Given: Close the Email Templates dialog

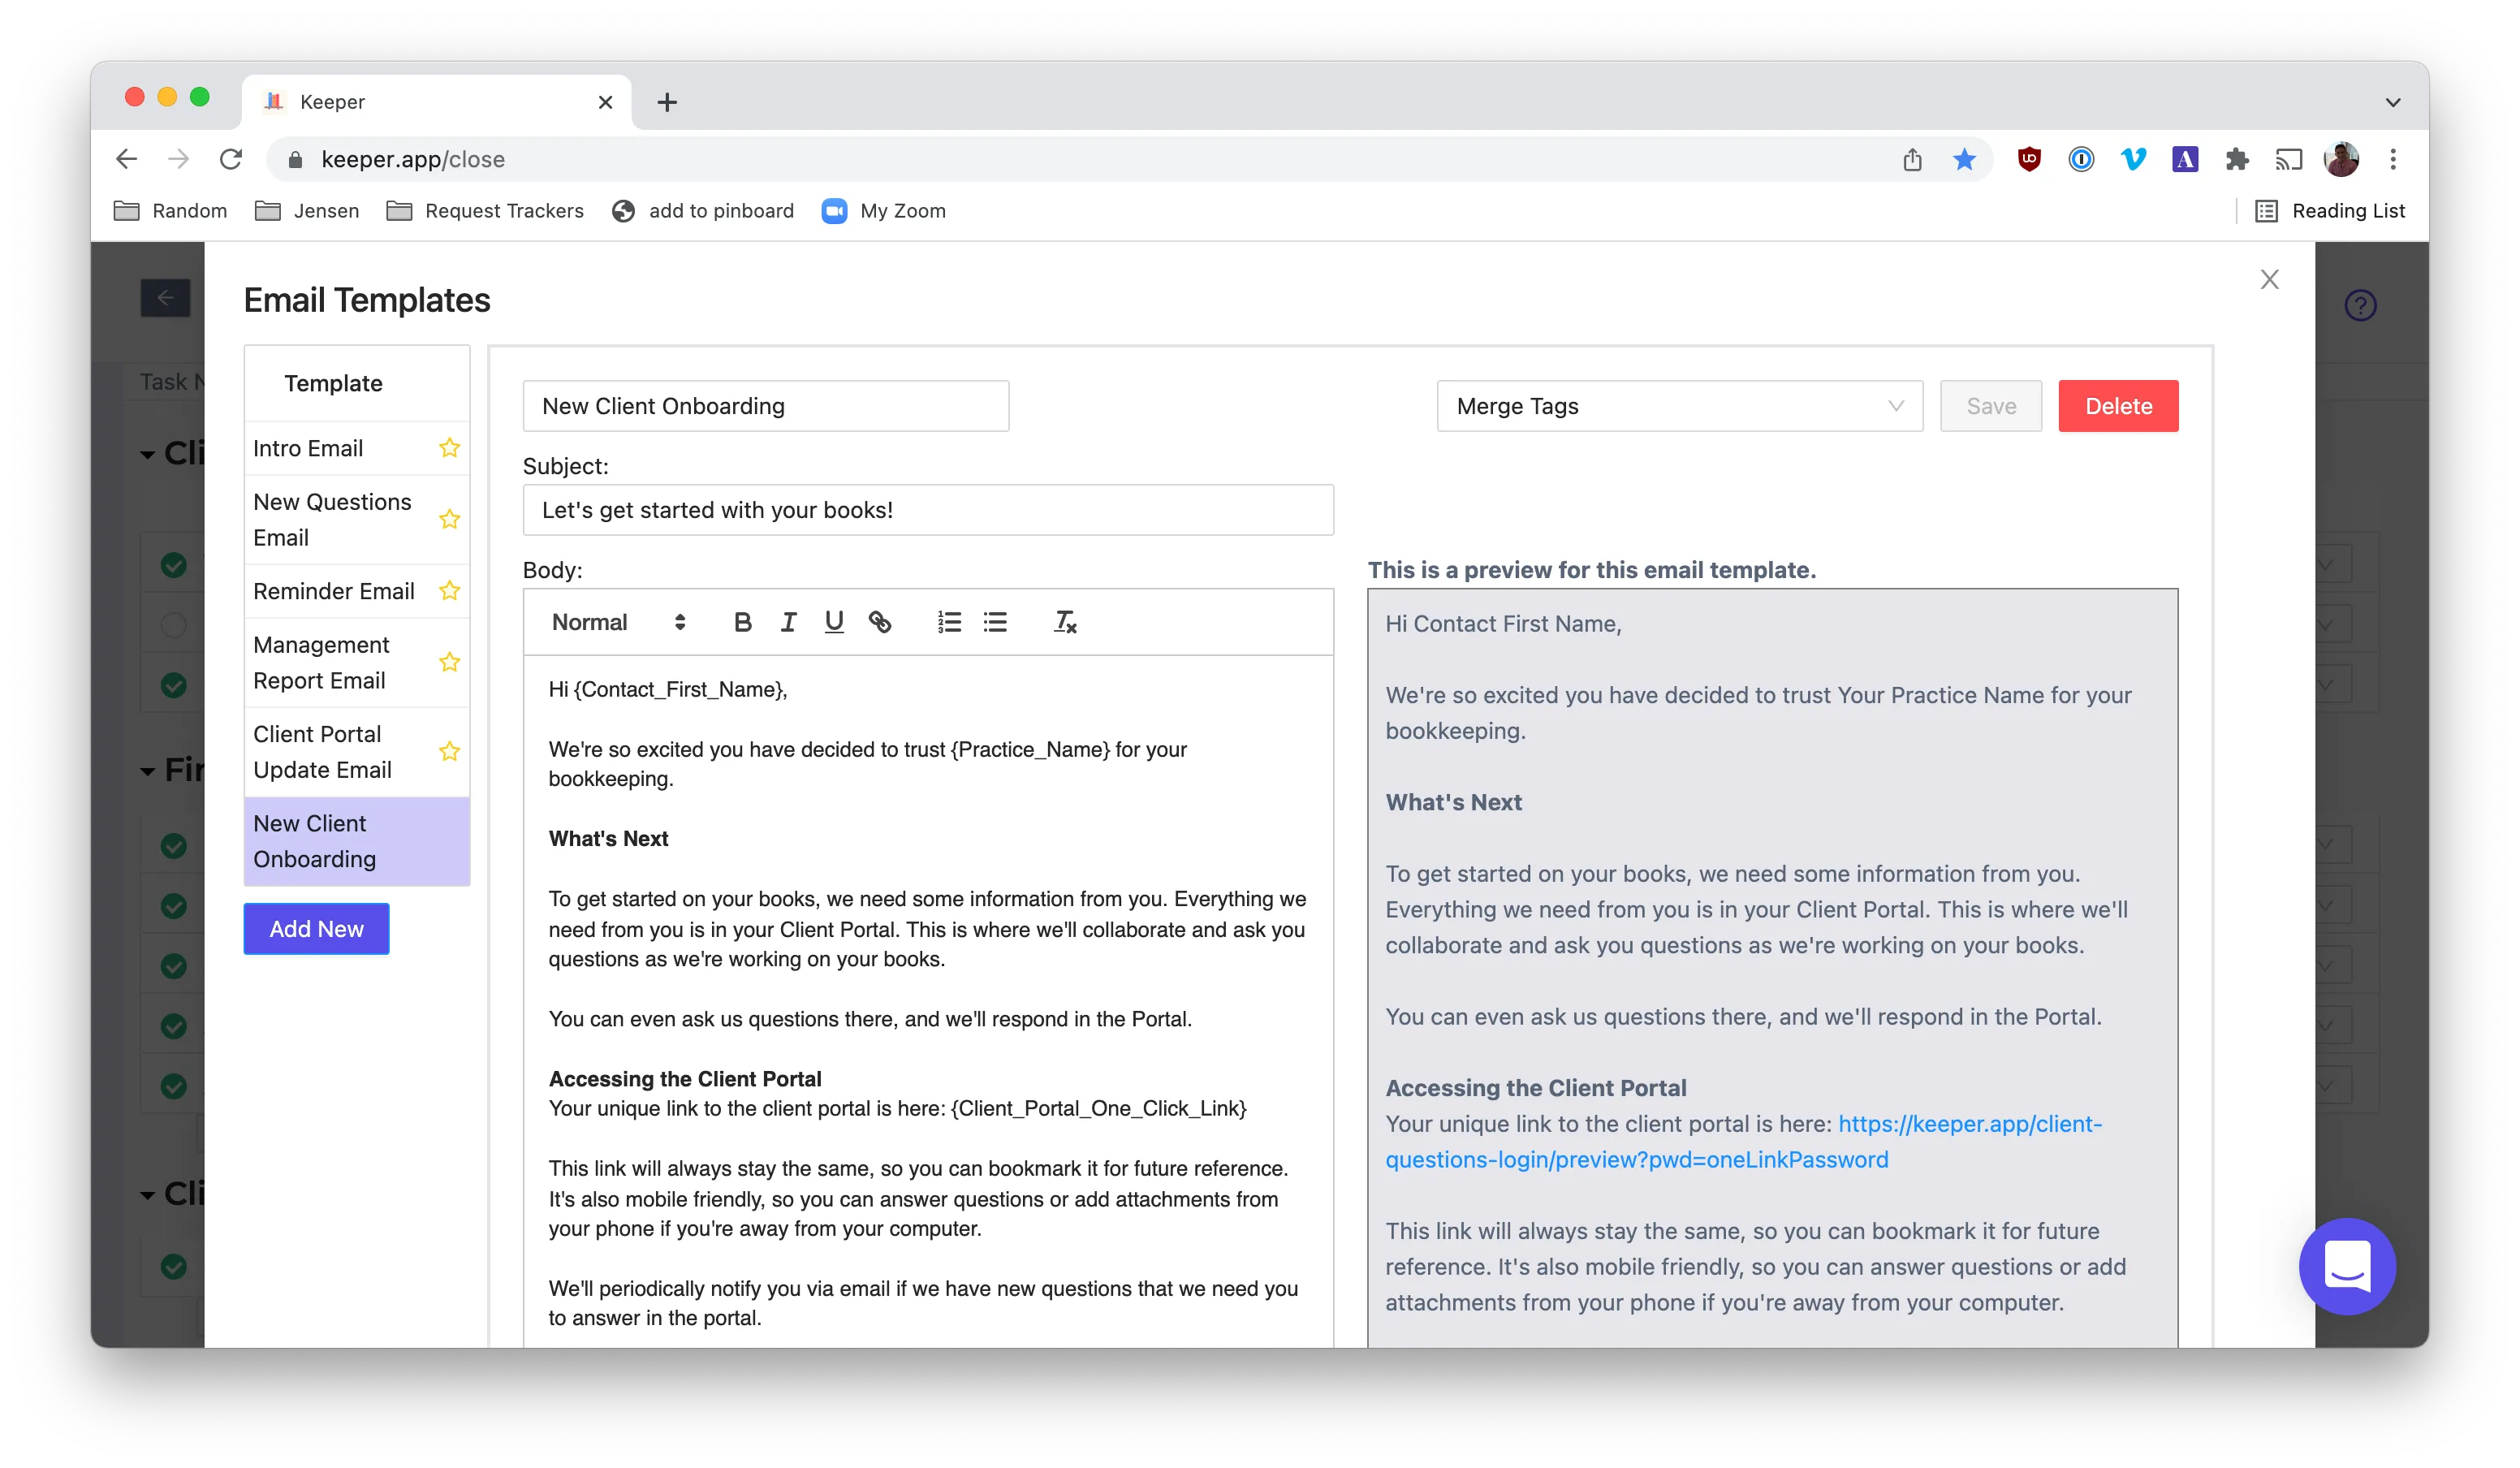Looking at the screenshot, I should (x=2269, y=279).
